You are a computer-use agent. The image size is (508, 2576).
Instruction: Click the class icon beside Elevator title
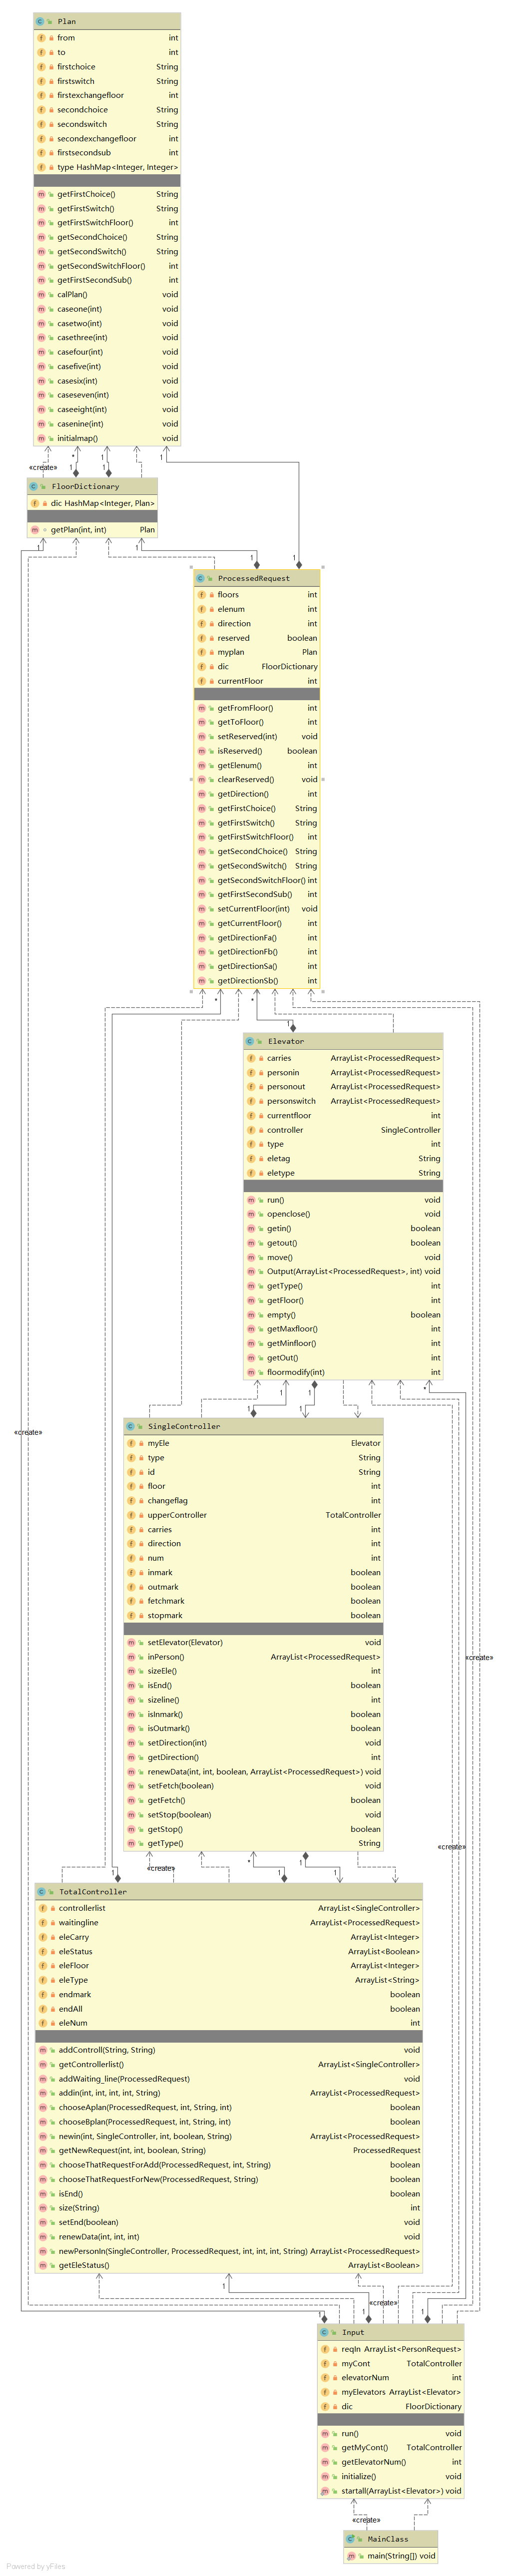249,1041
